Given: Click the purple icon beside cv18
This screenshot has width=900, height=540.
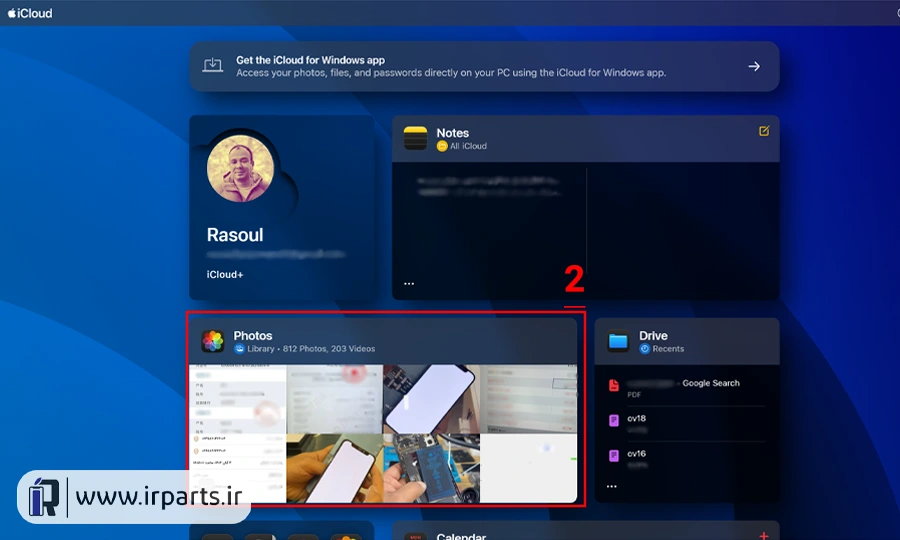Looking at the screenshot, I should [614, 421].
